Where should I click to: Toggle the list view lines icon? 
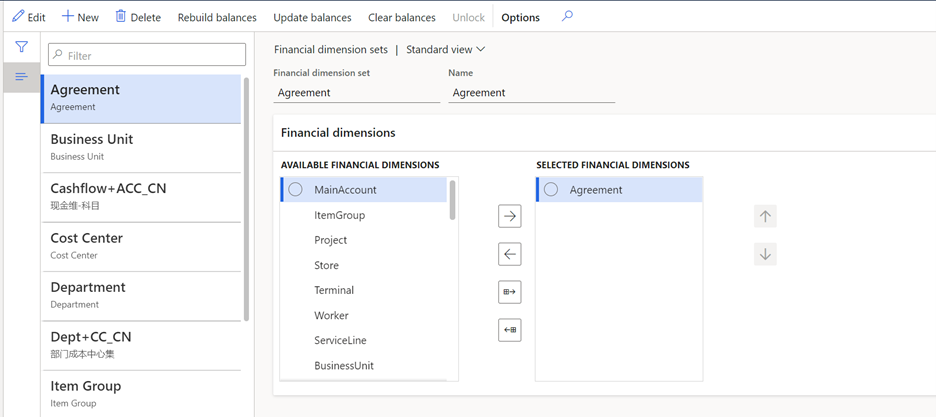pos(21,77)
